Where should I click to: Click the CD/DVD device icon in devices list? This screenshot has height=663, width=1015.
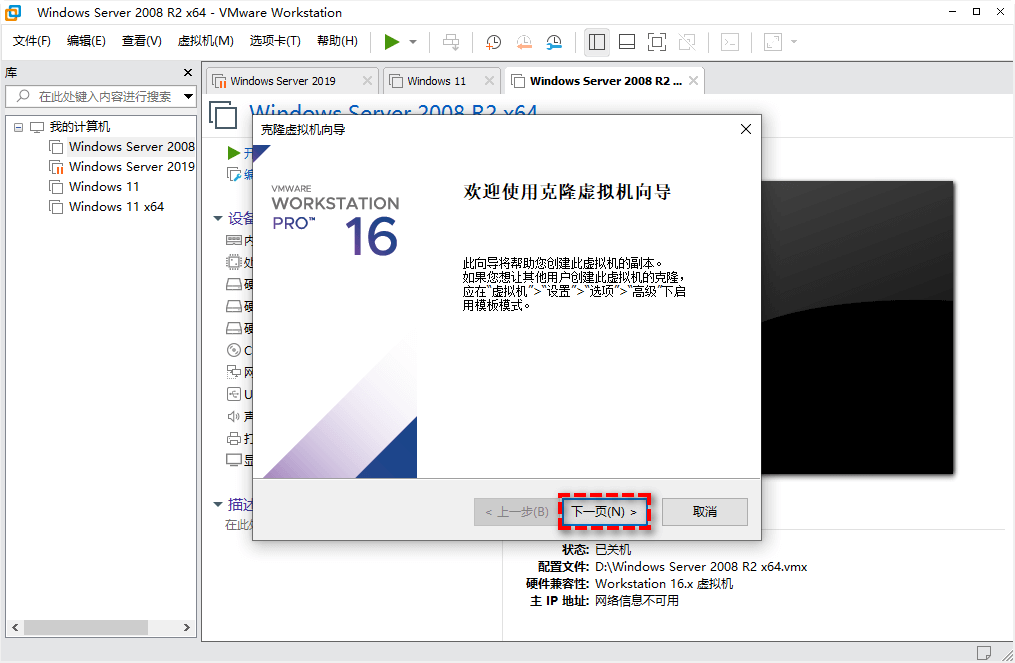[x=234, y=350]
